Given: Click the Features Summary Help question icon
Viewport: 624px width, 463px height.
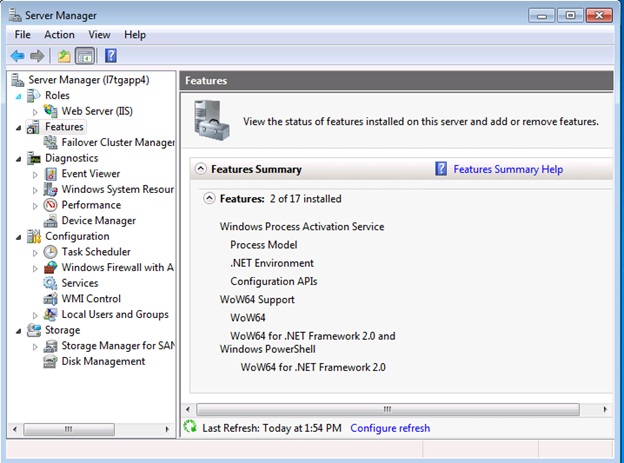Looking at the screenshot, I should pos(441,169).
